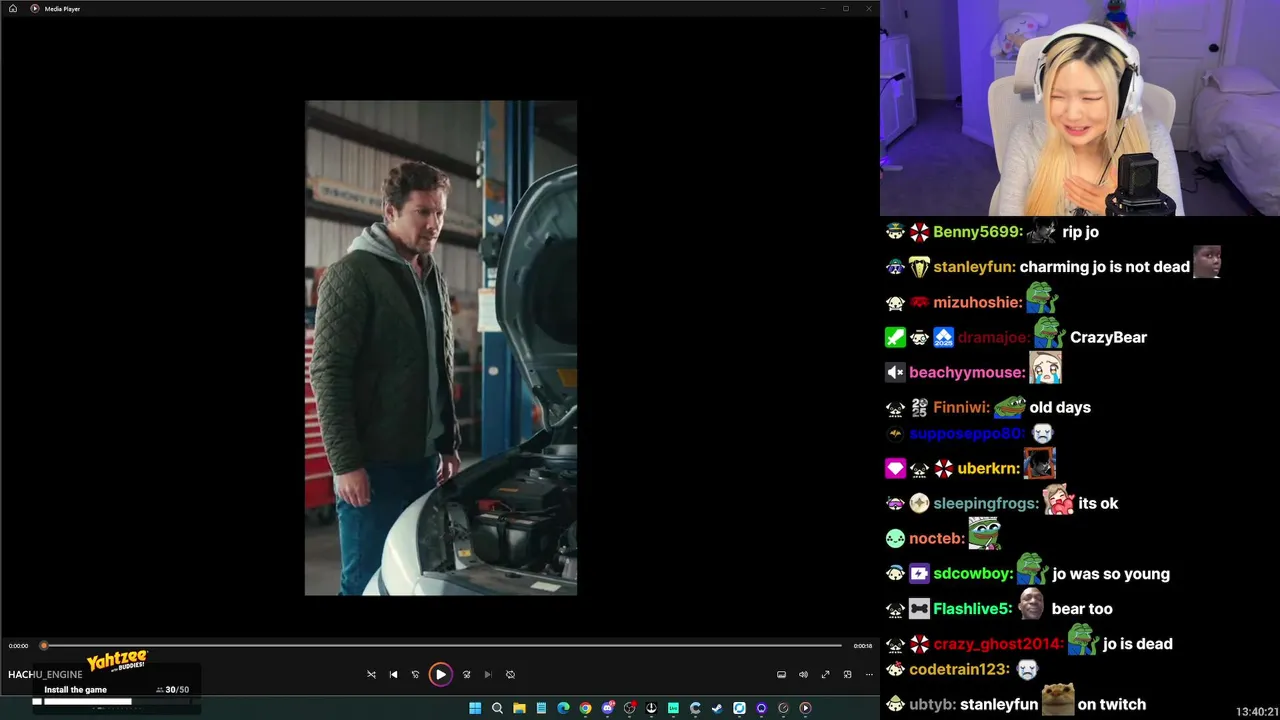Open the Windows Start menu
The height and width of the screenshot is (720, 1280).
pos(475,708)
